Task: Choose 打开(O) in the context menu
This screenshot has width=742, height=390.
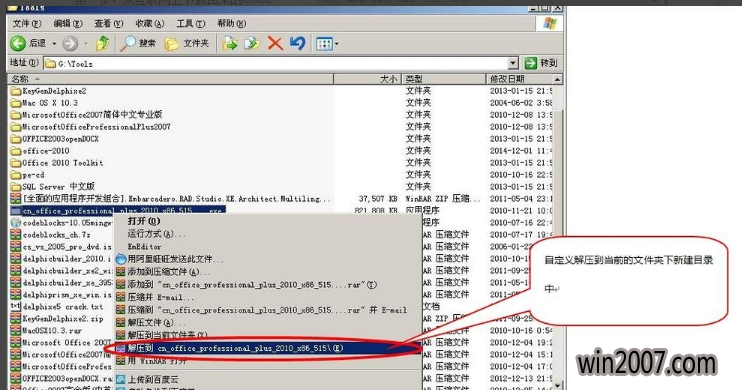Action: (x=144, y=221)
